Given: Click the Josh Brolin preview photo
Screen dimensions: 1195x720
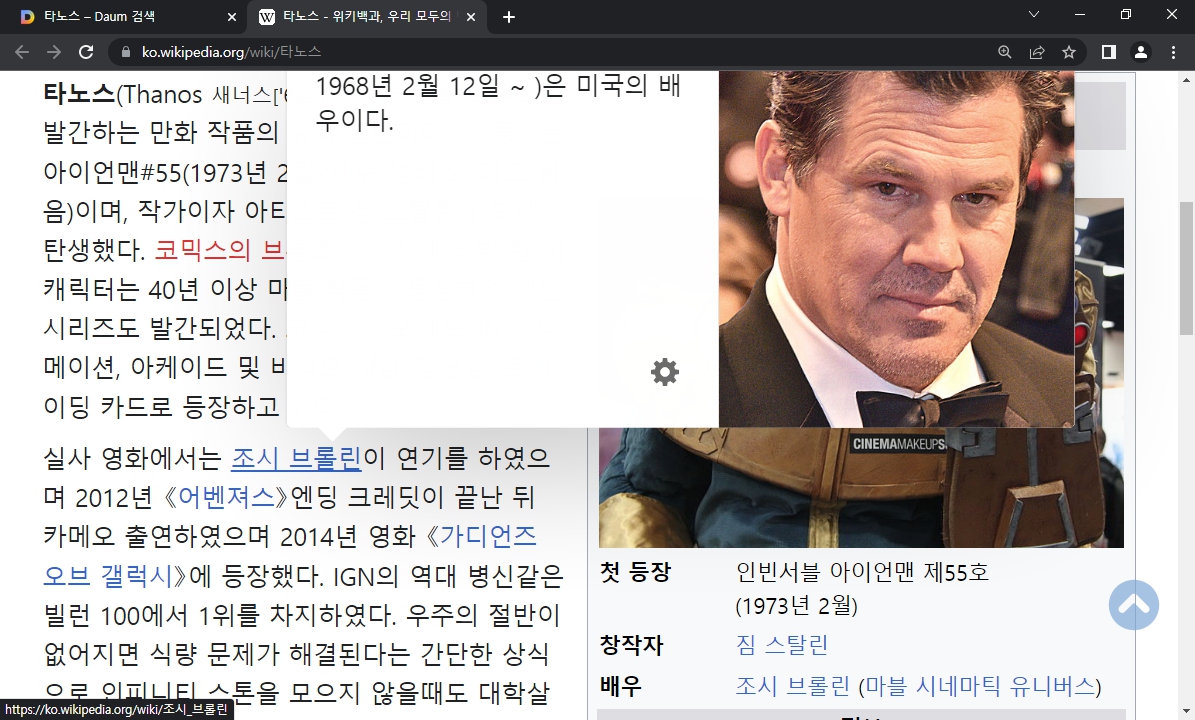Looking at the screenshot, I should (896, 249).
